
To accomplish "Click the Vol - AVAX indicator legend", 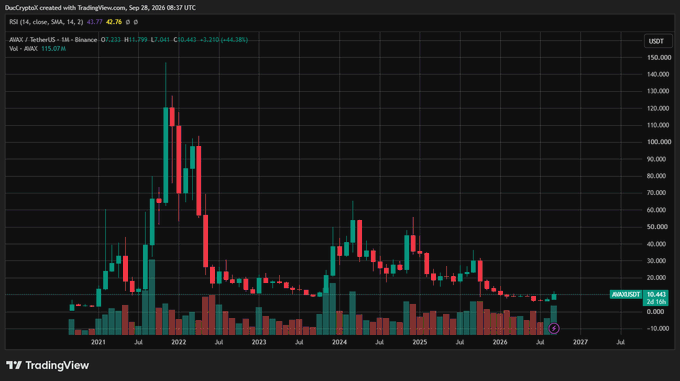I will pyautogui.click(x=23, y=49).
